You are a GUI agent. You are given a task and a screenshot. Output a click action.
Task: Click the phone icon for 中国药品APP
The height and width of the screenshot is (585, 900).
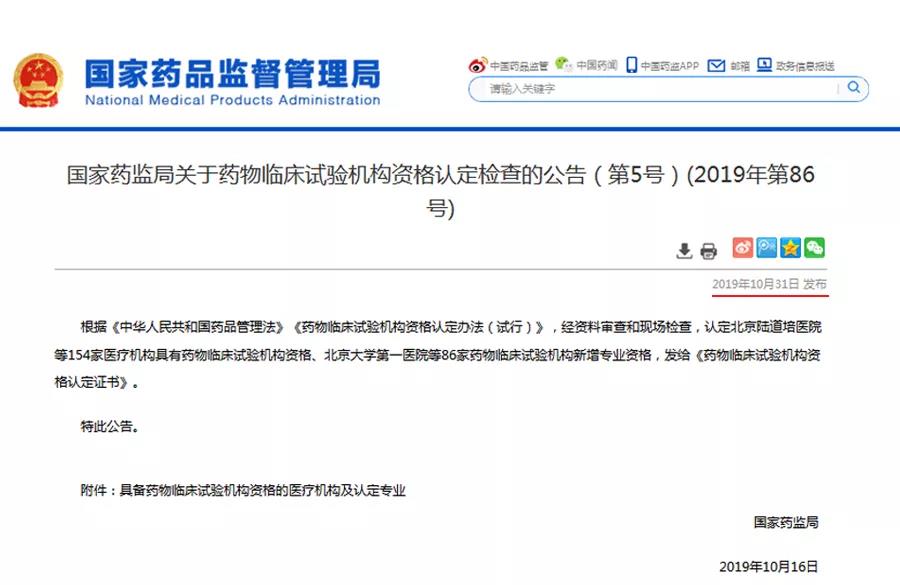[631, 65]
